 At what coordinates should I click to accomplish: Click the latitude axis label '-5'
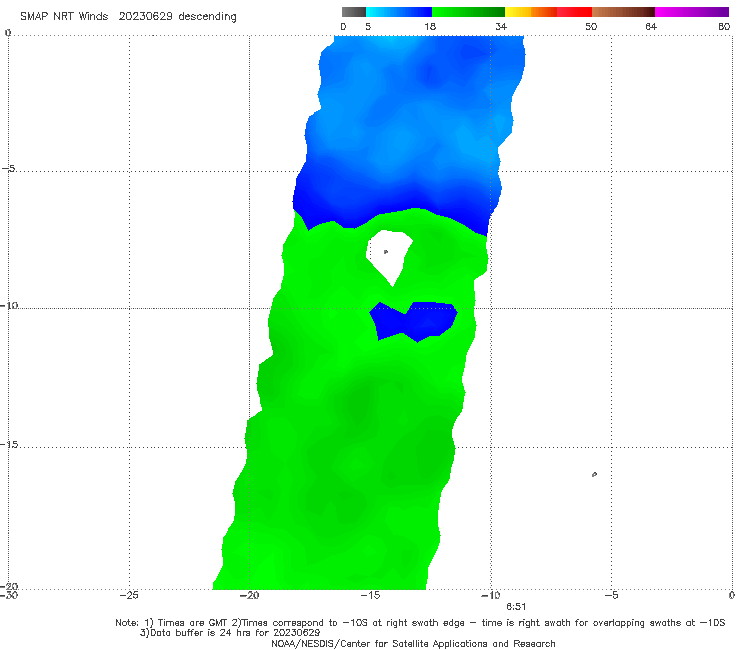point(9,169)
